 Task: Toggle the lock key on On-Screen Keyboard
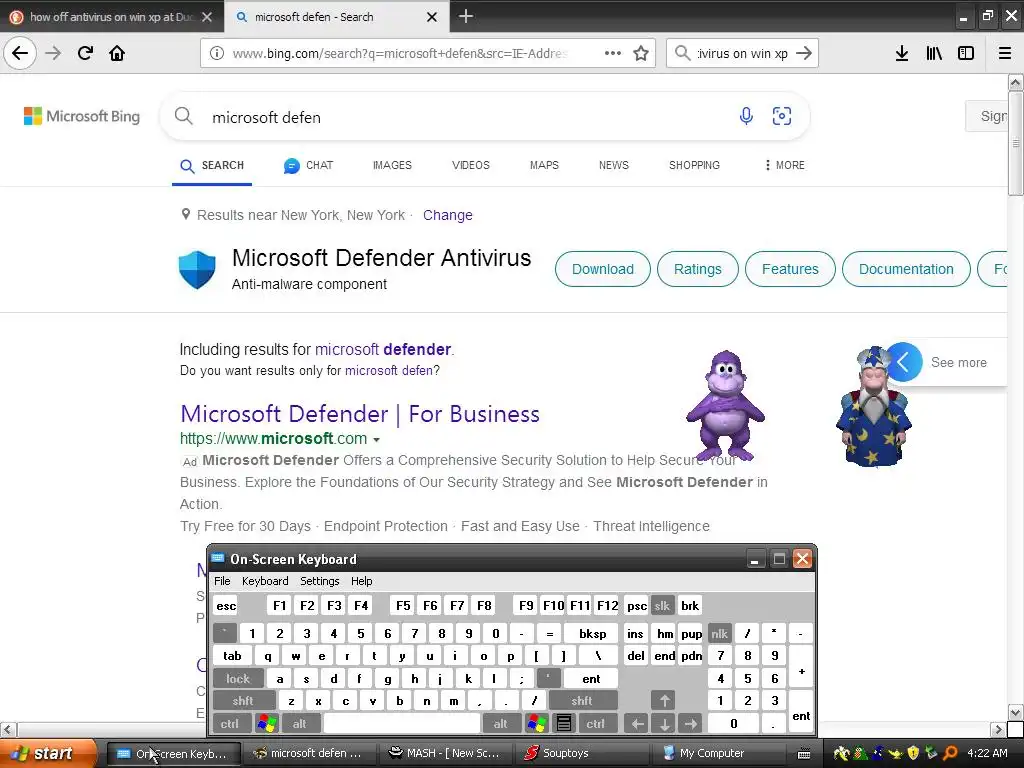(x=238, y=679)
